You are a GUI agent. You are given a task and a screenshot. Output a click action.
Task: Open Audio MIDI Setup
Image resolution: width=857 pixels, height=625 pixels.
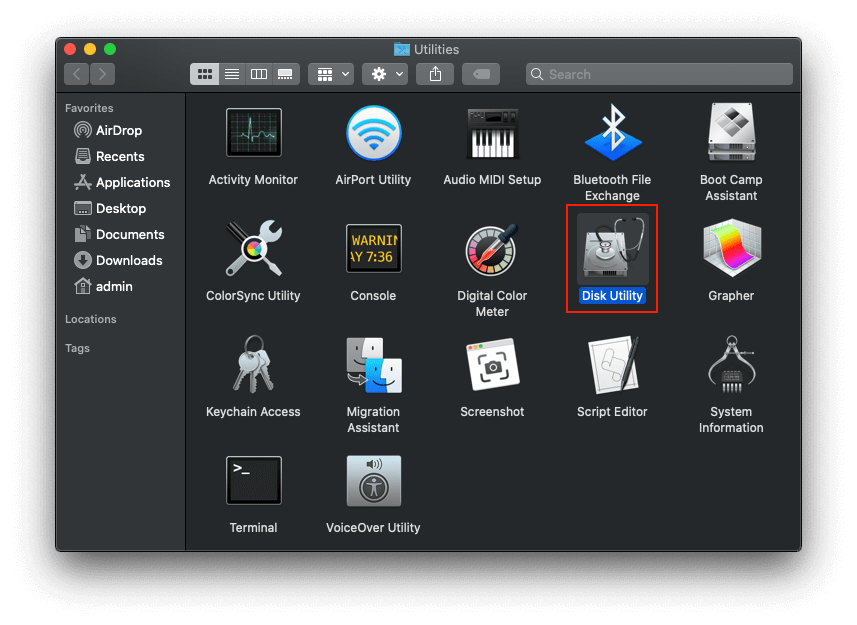click(x=492, y=131)
